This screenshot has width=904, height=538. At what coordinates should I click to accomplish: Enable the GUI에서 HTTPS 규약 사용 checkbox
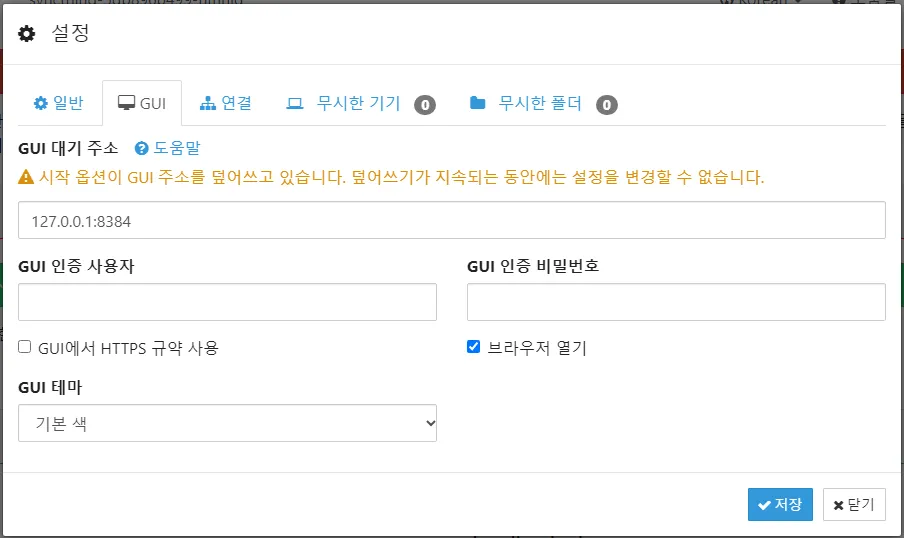(25, 347)
